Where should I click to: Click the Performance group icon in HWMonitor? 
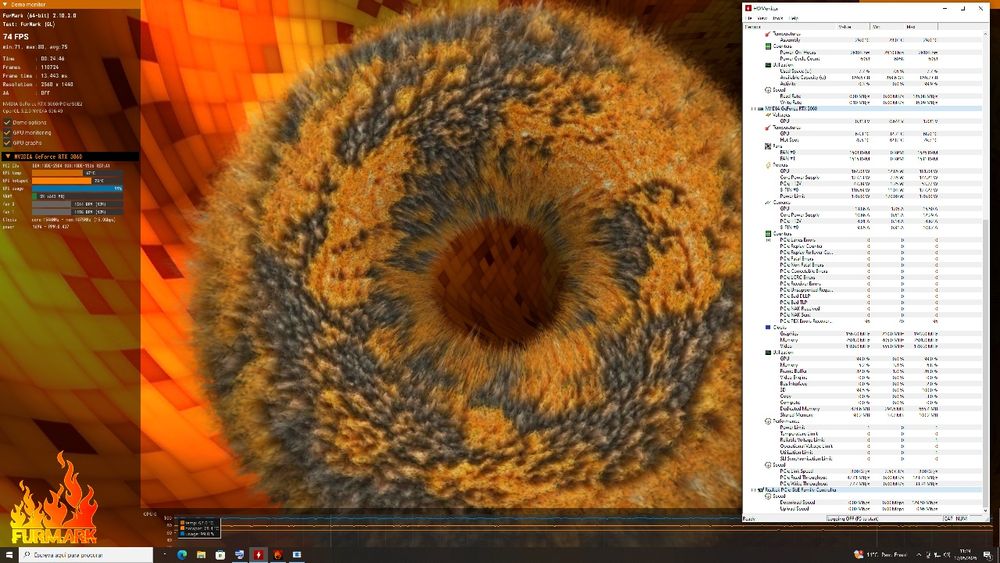click(x=768, y=421)
